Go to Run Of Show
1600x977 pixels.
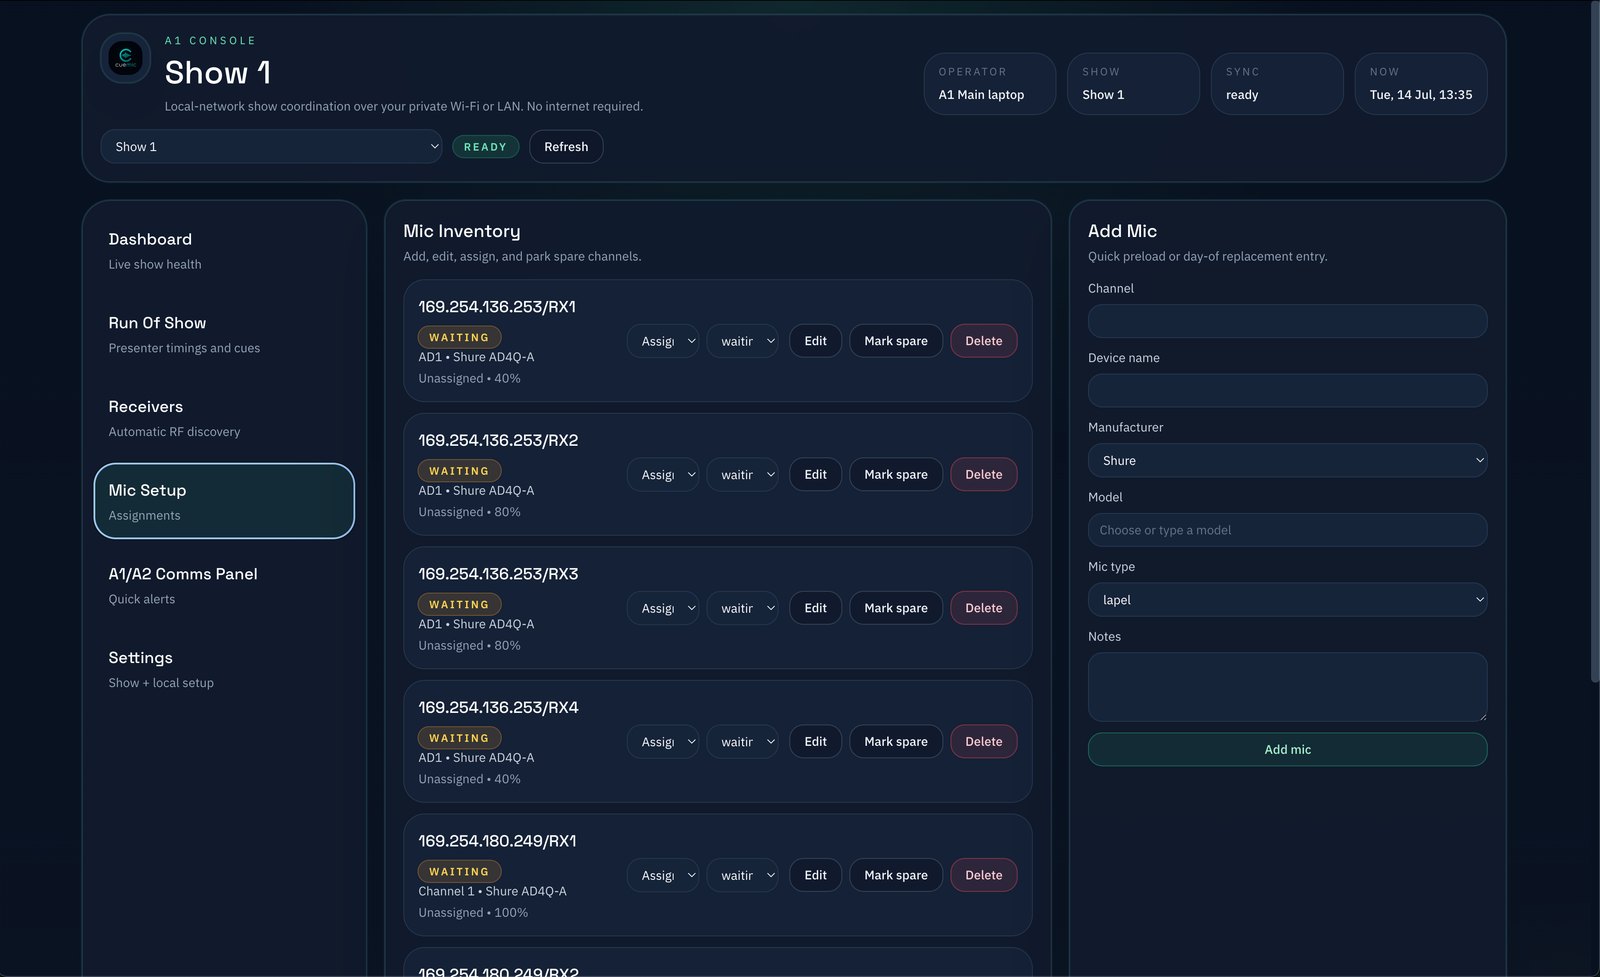point(224,335)
